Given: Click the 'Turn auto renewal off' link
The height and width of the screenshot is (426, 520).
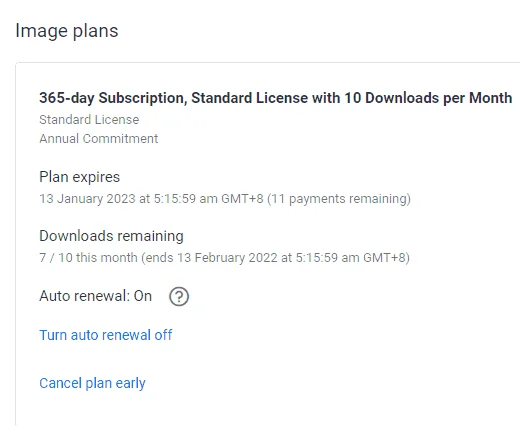Looking at the screenshot, I should [x=106, y=335].
